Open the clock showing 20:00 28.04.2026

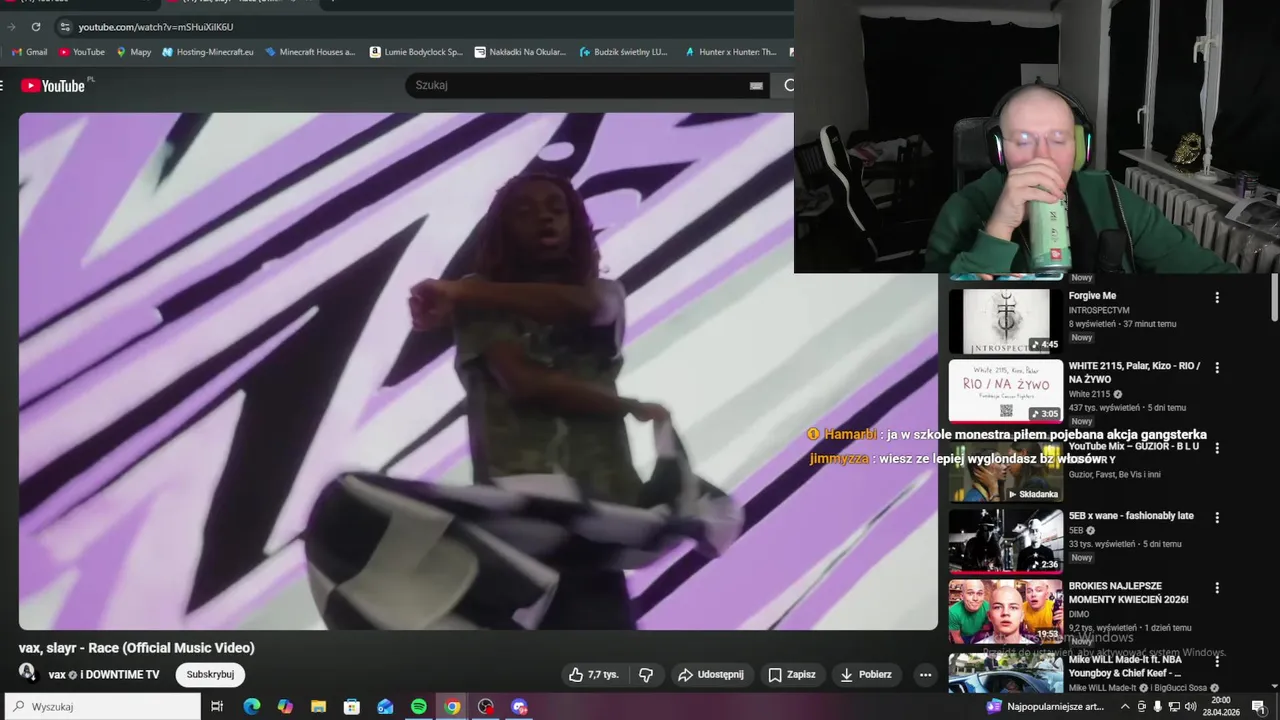coord(1221,707)
